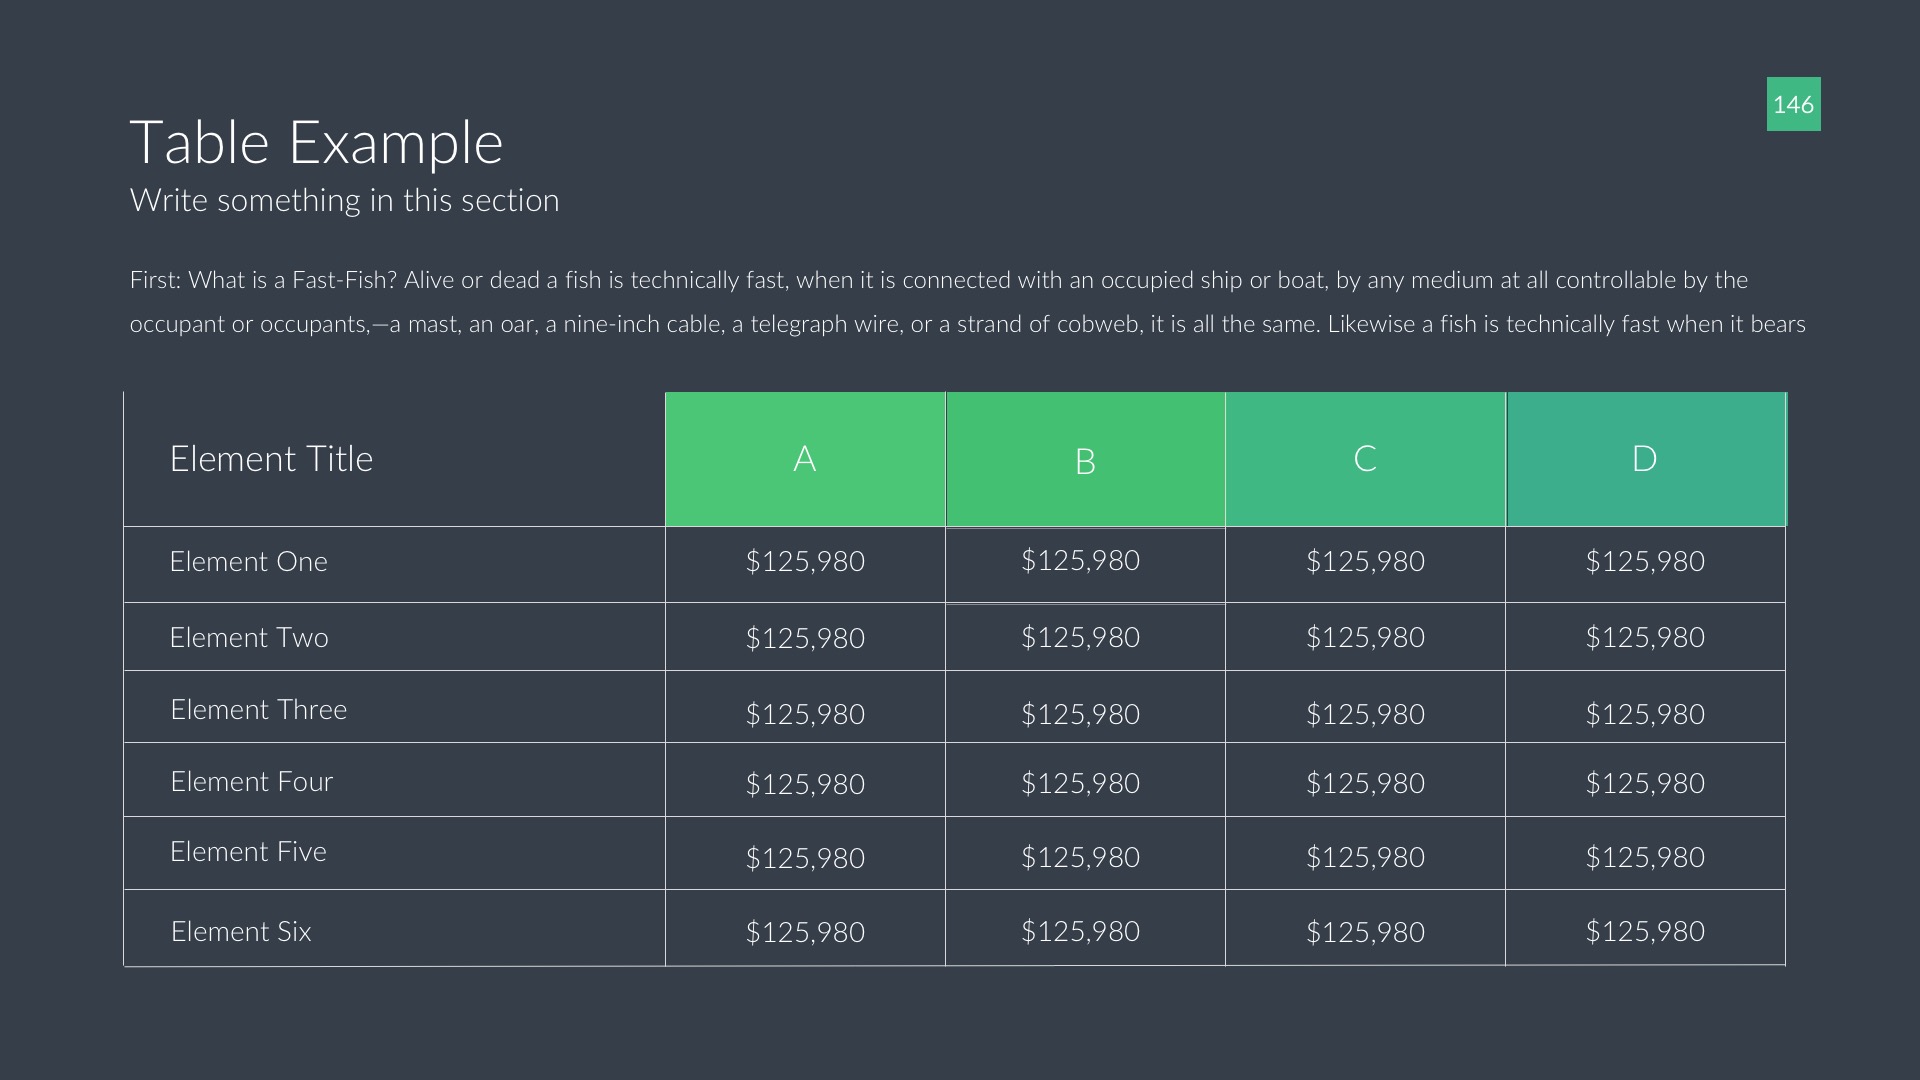Screen dimensions: 1920x1080
Task: Select the Element Title header cell
Action: (271, 459)
